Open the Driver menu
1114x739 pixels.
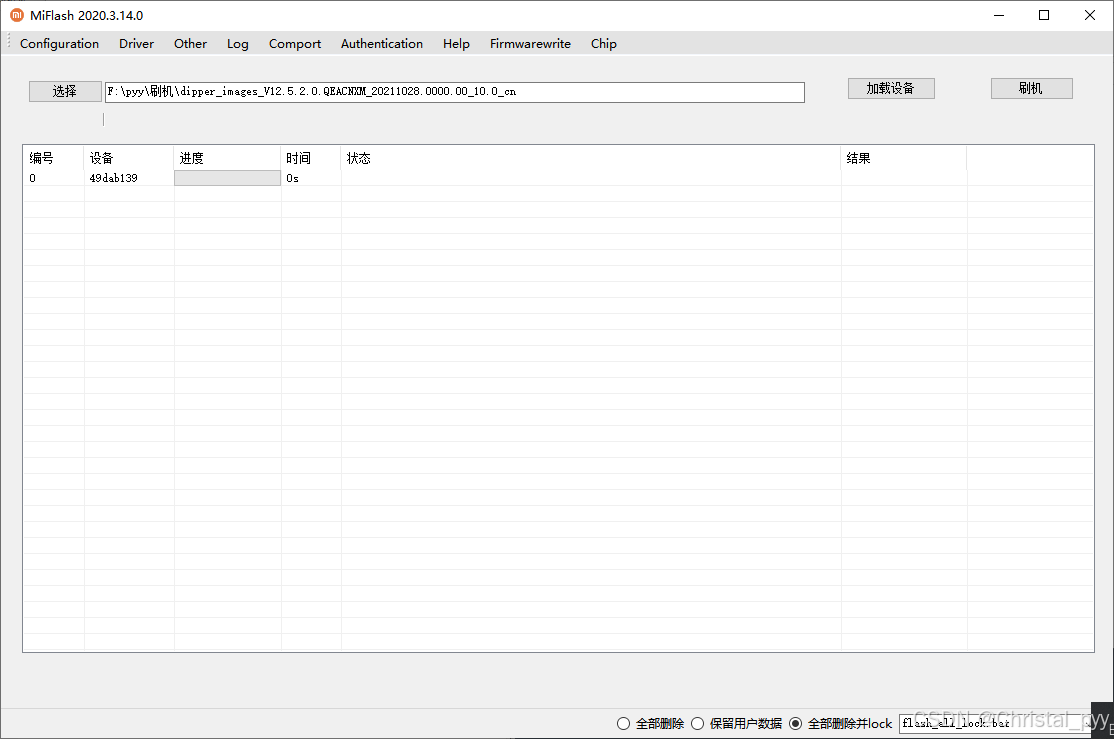click(136, 43)
